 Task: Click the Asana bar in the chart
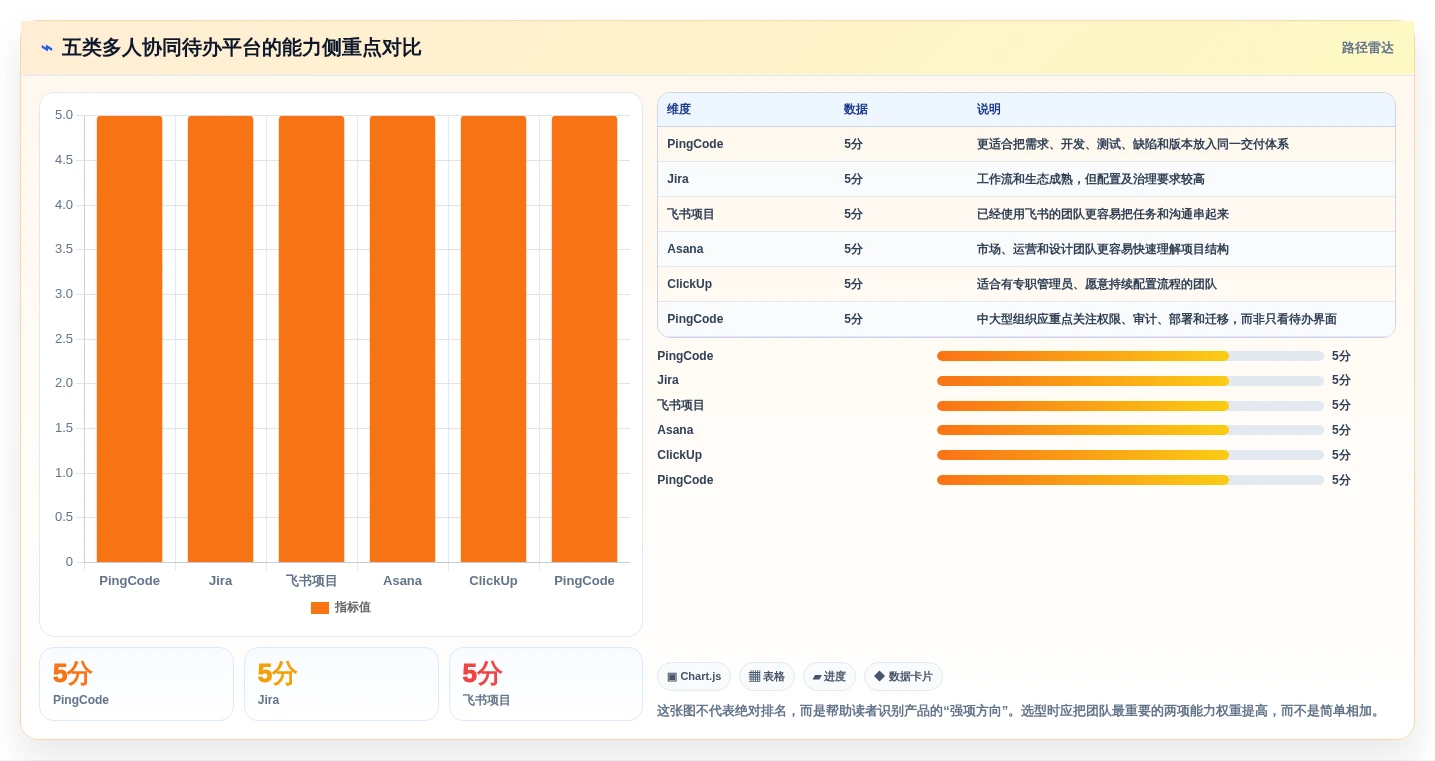tap(402, 339)
